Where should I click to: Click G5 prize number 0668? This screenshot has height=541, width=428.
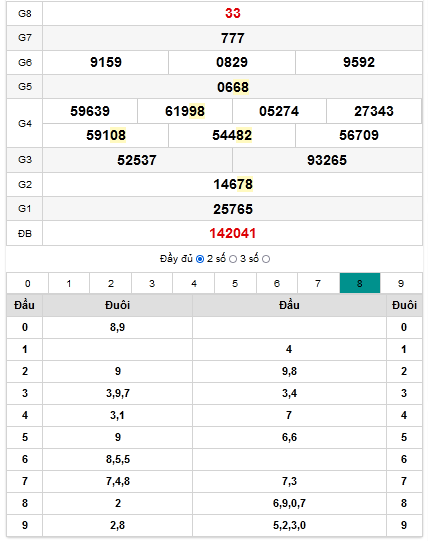click(x=233, y=87)
